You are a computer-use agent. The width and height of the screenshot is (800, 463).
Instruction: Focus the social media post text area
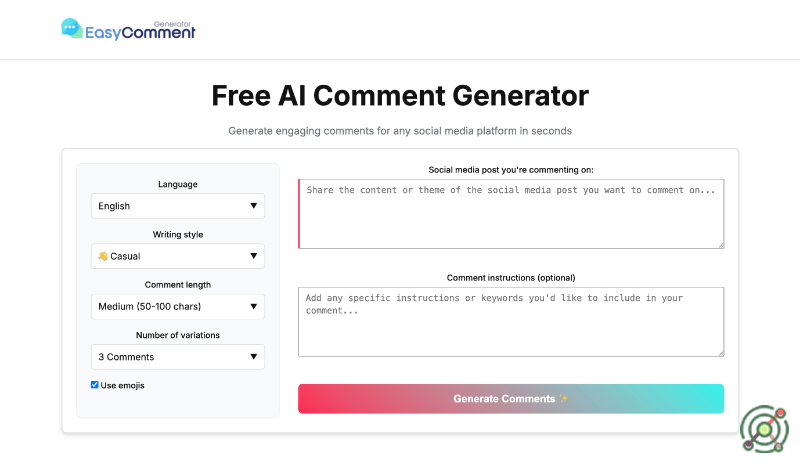coord(511,214)
